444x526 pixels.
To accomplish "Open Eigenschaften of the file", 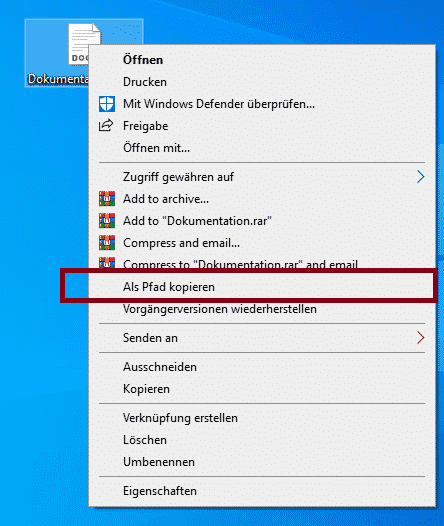I will point(160,491).
